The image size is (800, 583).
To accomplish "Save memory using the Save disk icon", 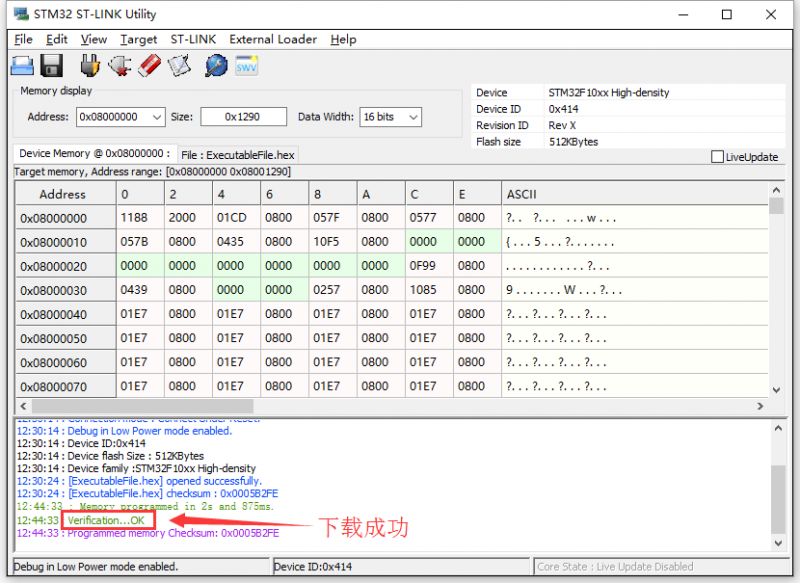I will [51, 65].
